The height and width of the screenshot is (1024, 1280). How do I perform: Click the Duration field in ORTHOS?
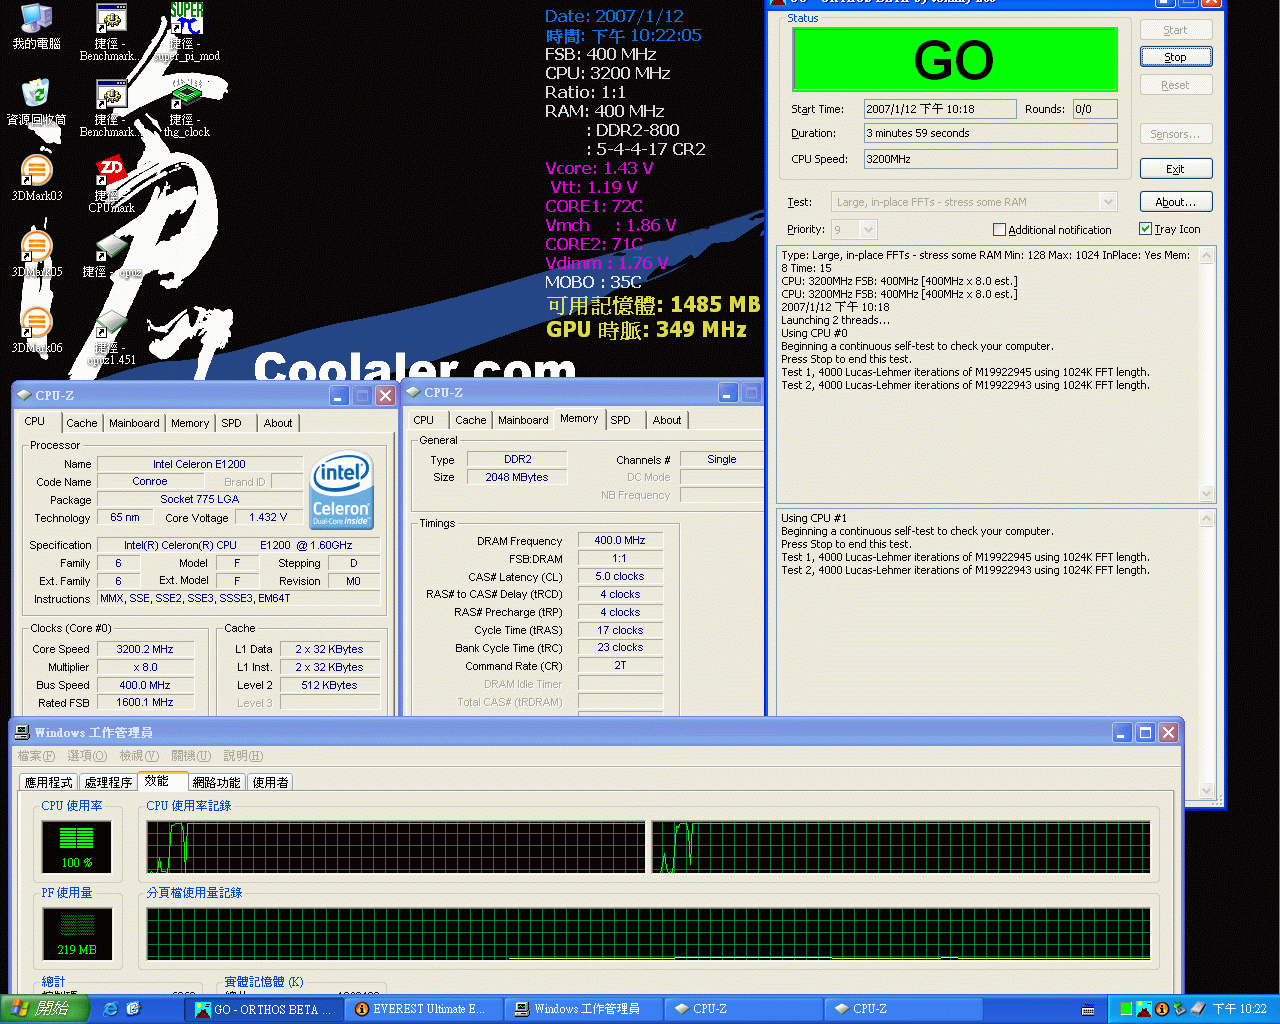coord(990,133)
